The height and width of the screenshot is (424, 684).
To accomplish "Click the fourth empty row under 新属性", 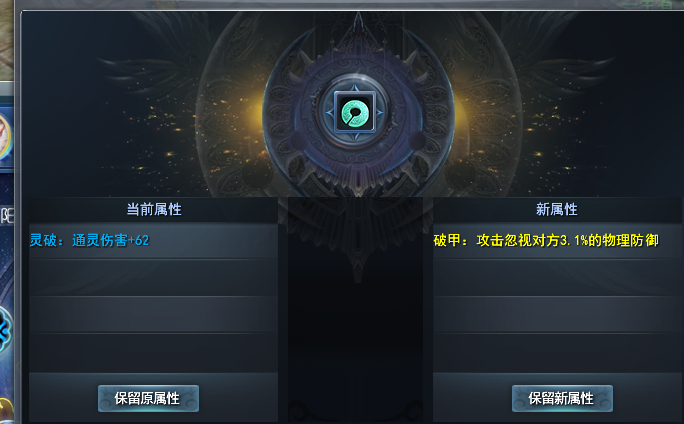I will [557, 353].
